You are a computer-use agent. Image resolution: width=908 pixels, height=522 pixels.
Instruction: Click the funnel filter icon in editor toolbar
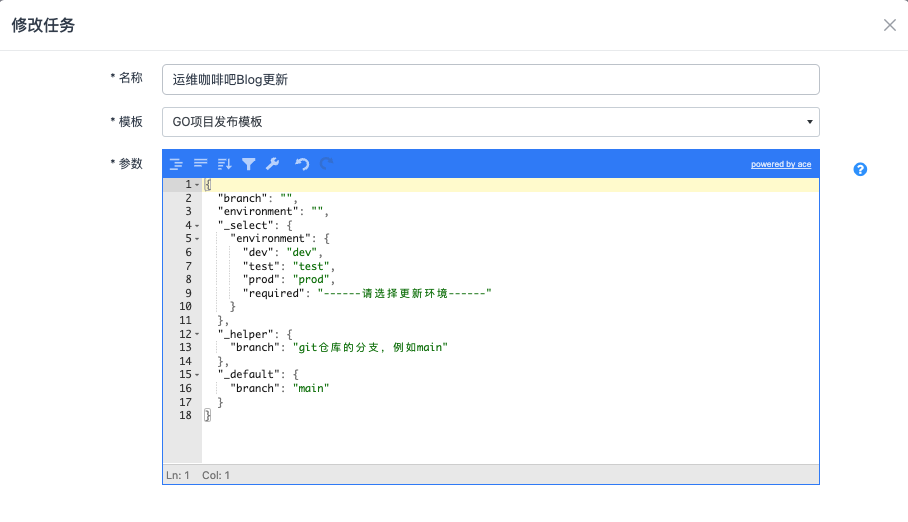(x=248, y=164)
